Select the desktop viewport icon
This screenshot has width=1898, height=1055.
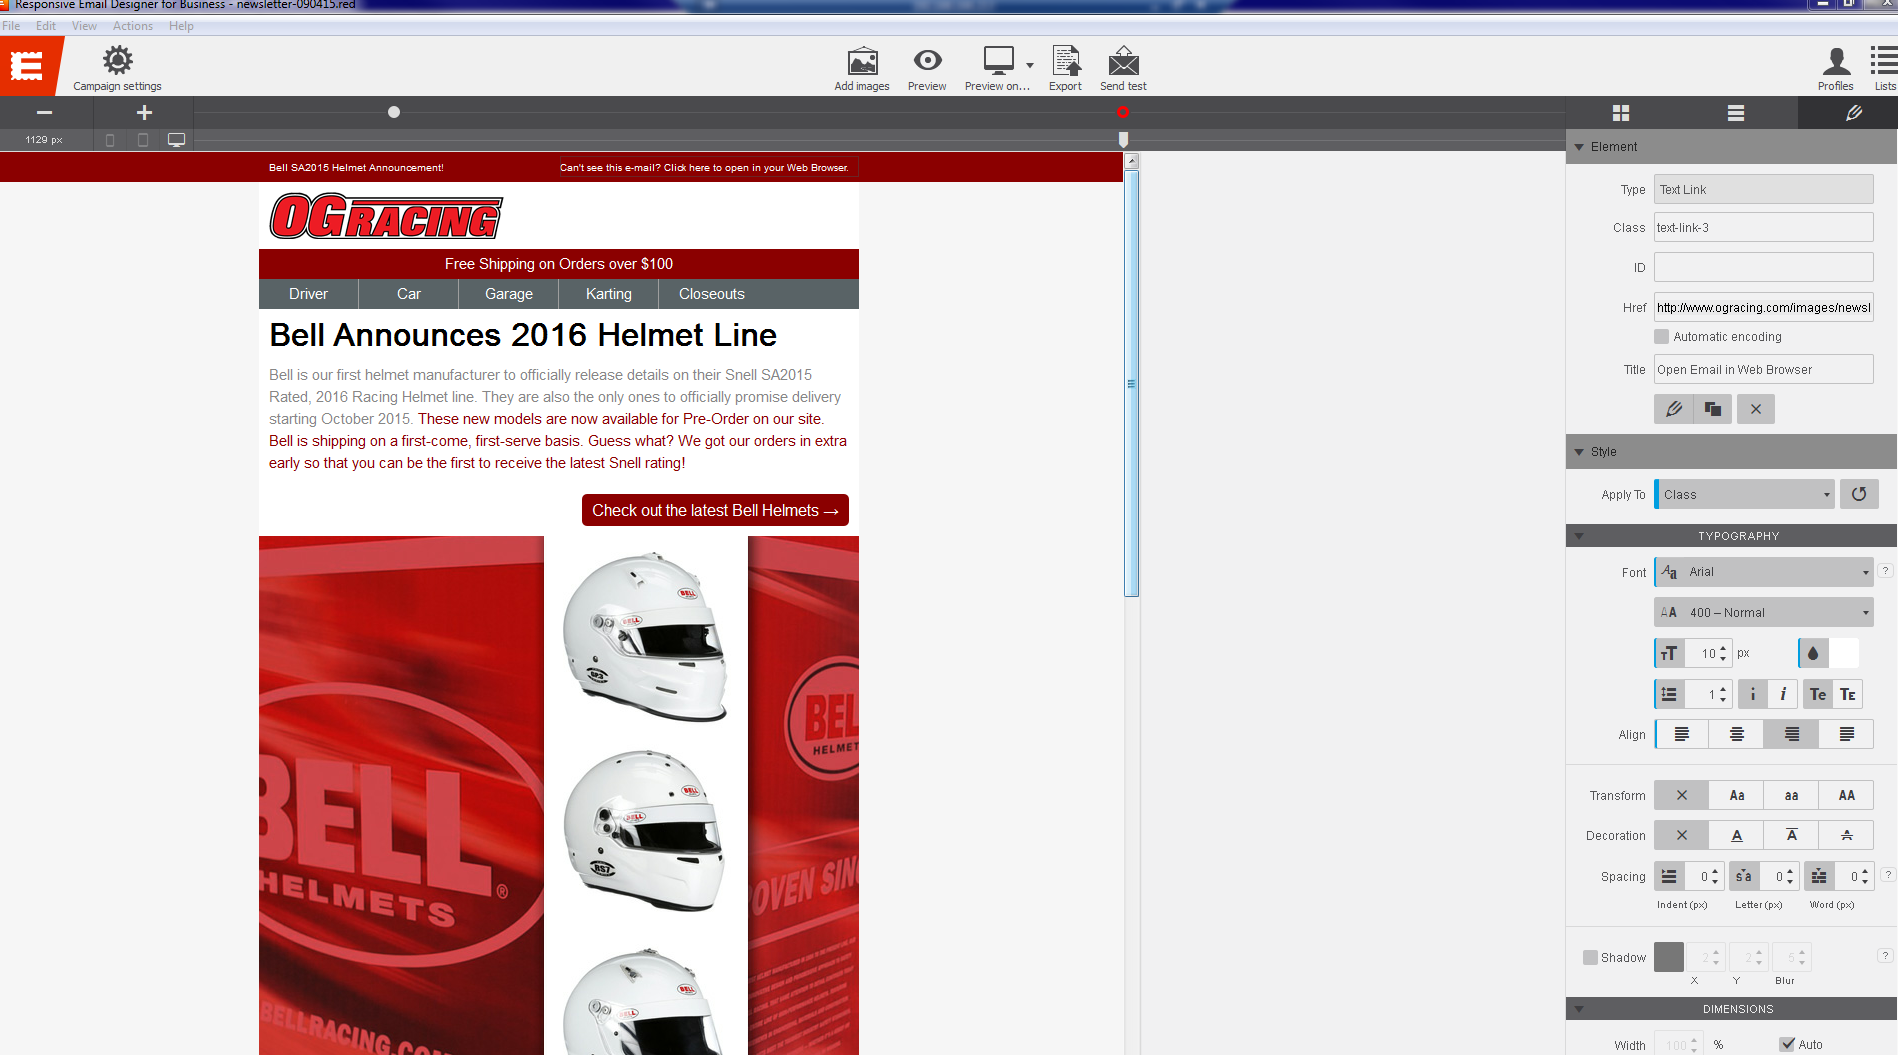[176, 140]
